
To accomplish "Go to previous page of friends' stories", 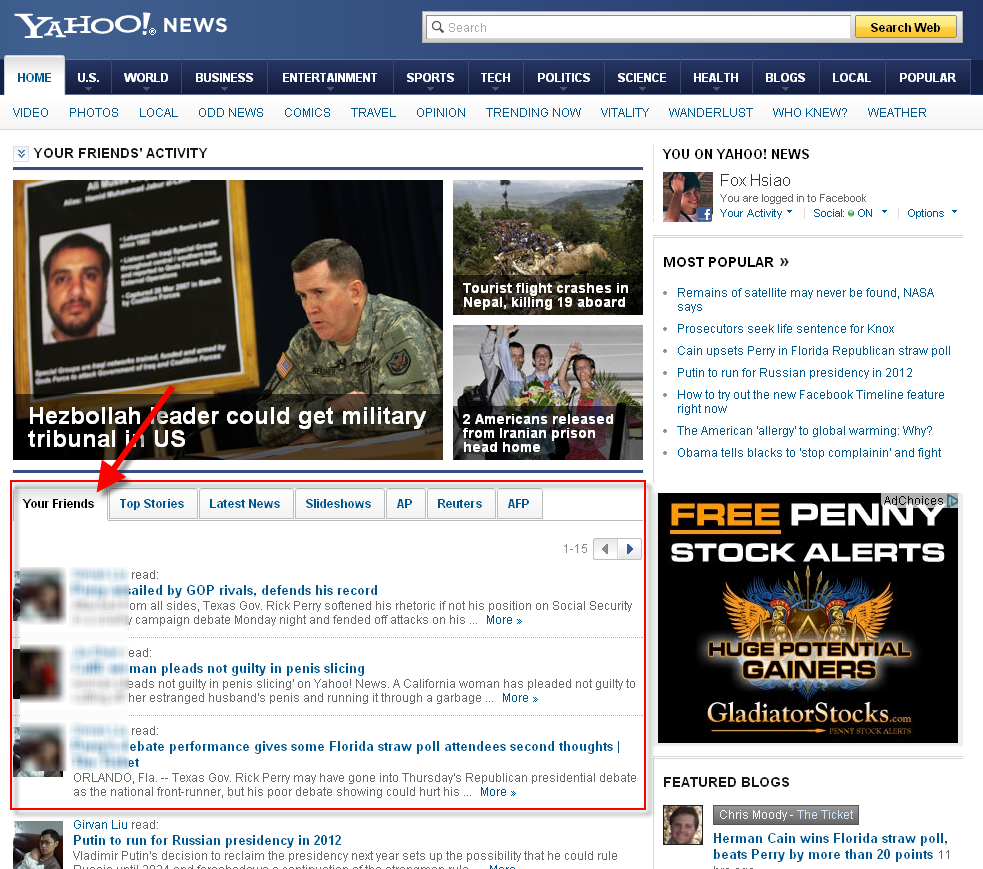I will click(x=605, y=549).
